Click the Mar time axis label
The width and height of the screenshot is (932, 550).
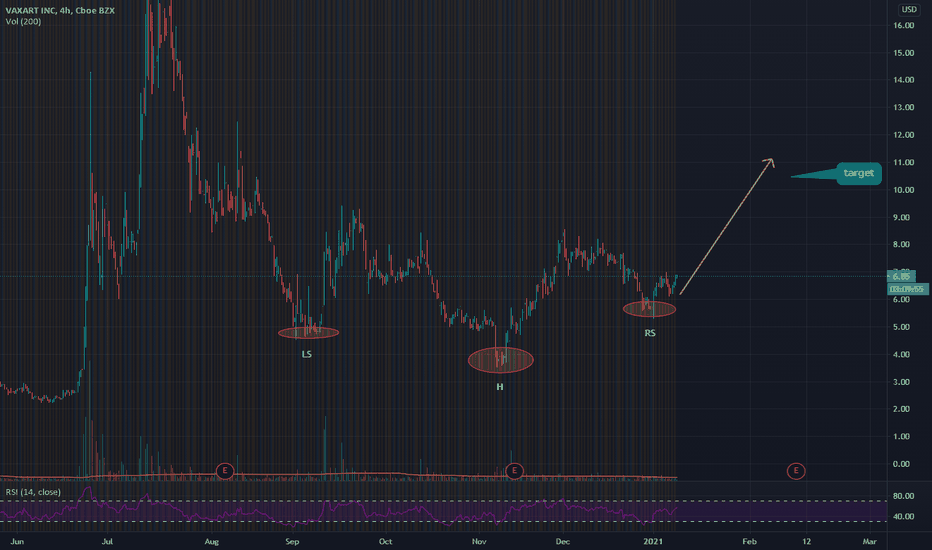870,541
